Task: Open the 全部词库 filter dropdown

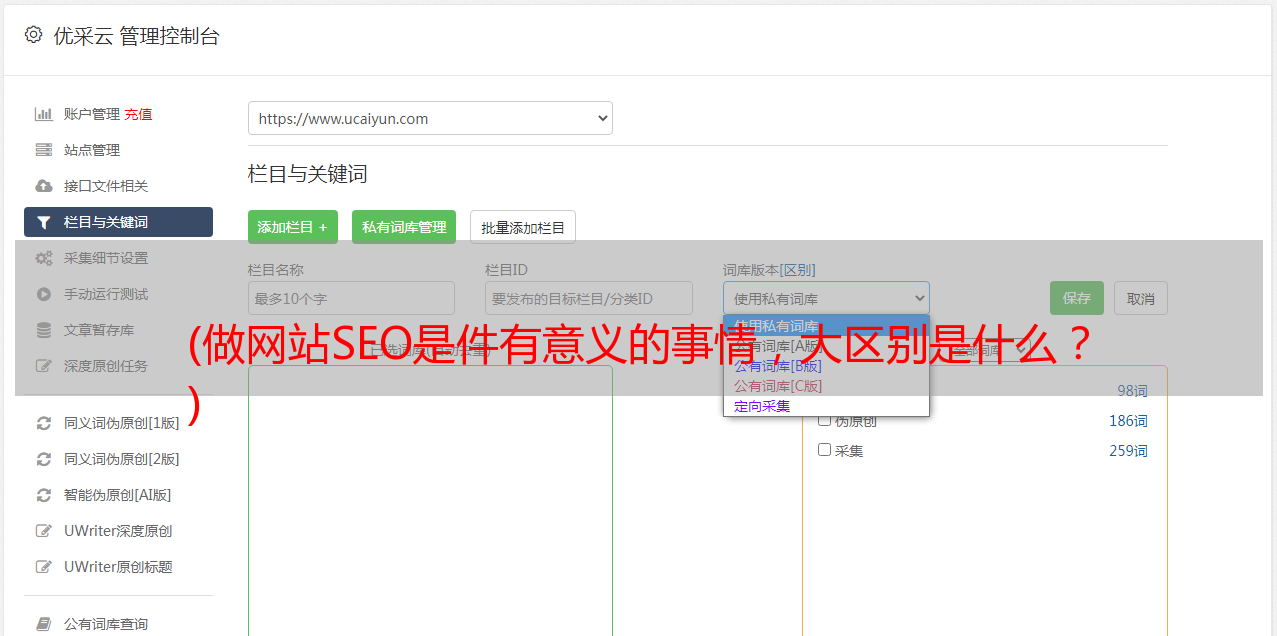Action: click(988, 350)
